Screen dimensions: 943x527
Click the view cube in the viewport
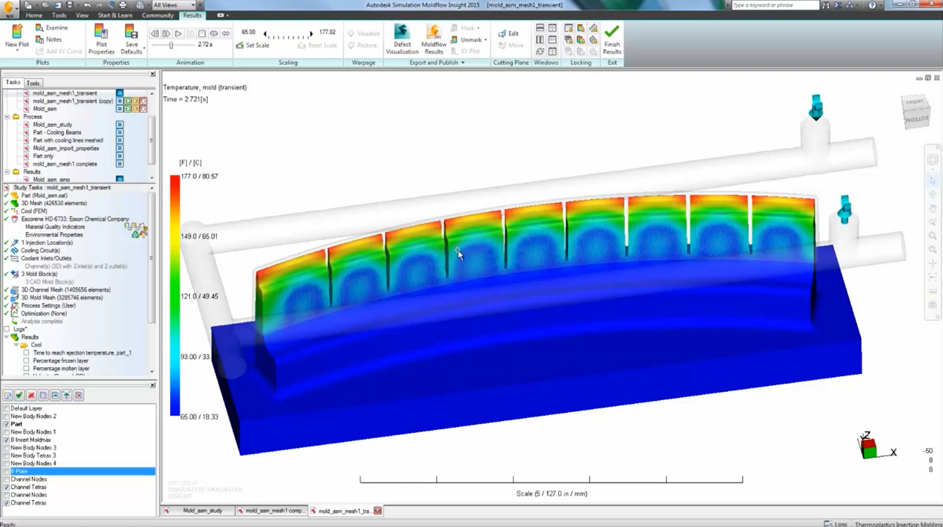pos(916,111)
